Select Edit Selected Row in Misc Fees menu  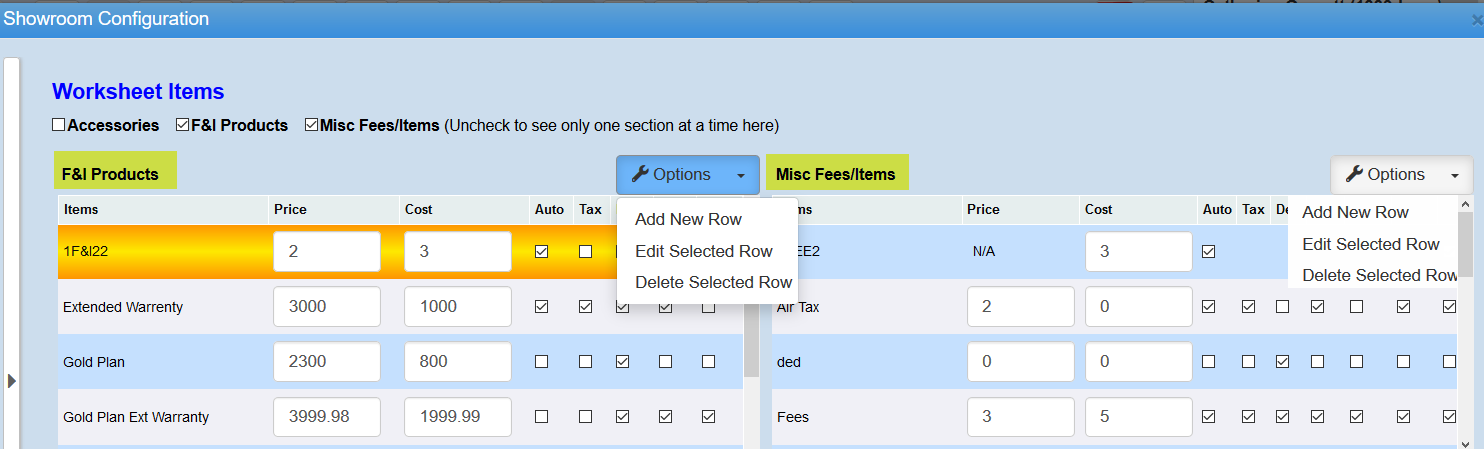pos(1370,244)
